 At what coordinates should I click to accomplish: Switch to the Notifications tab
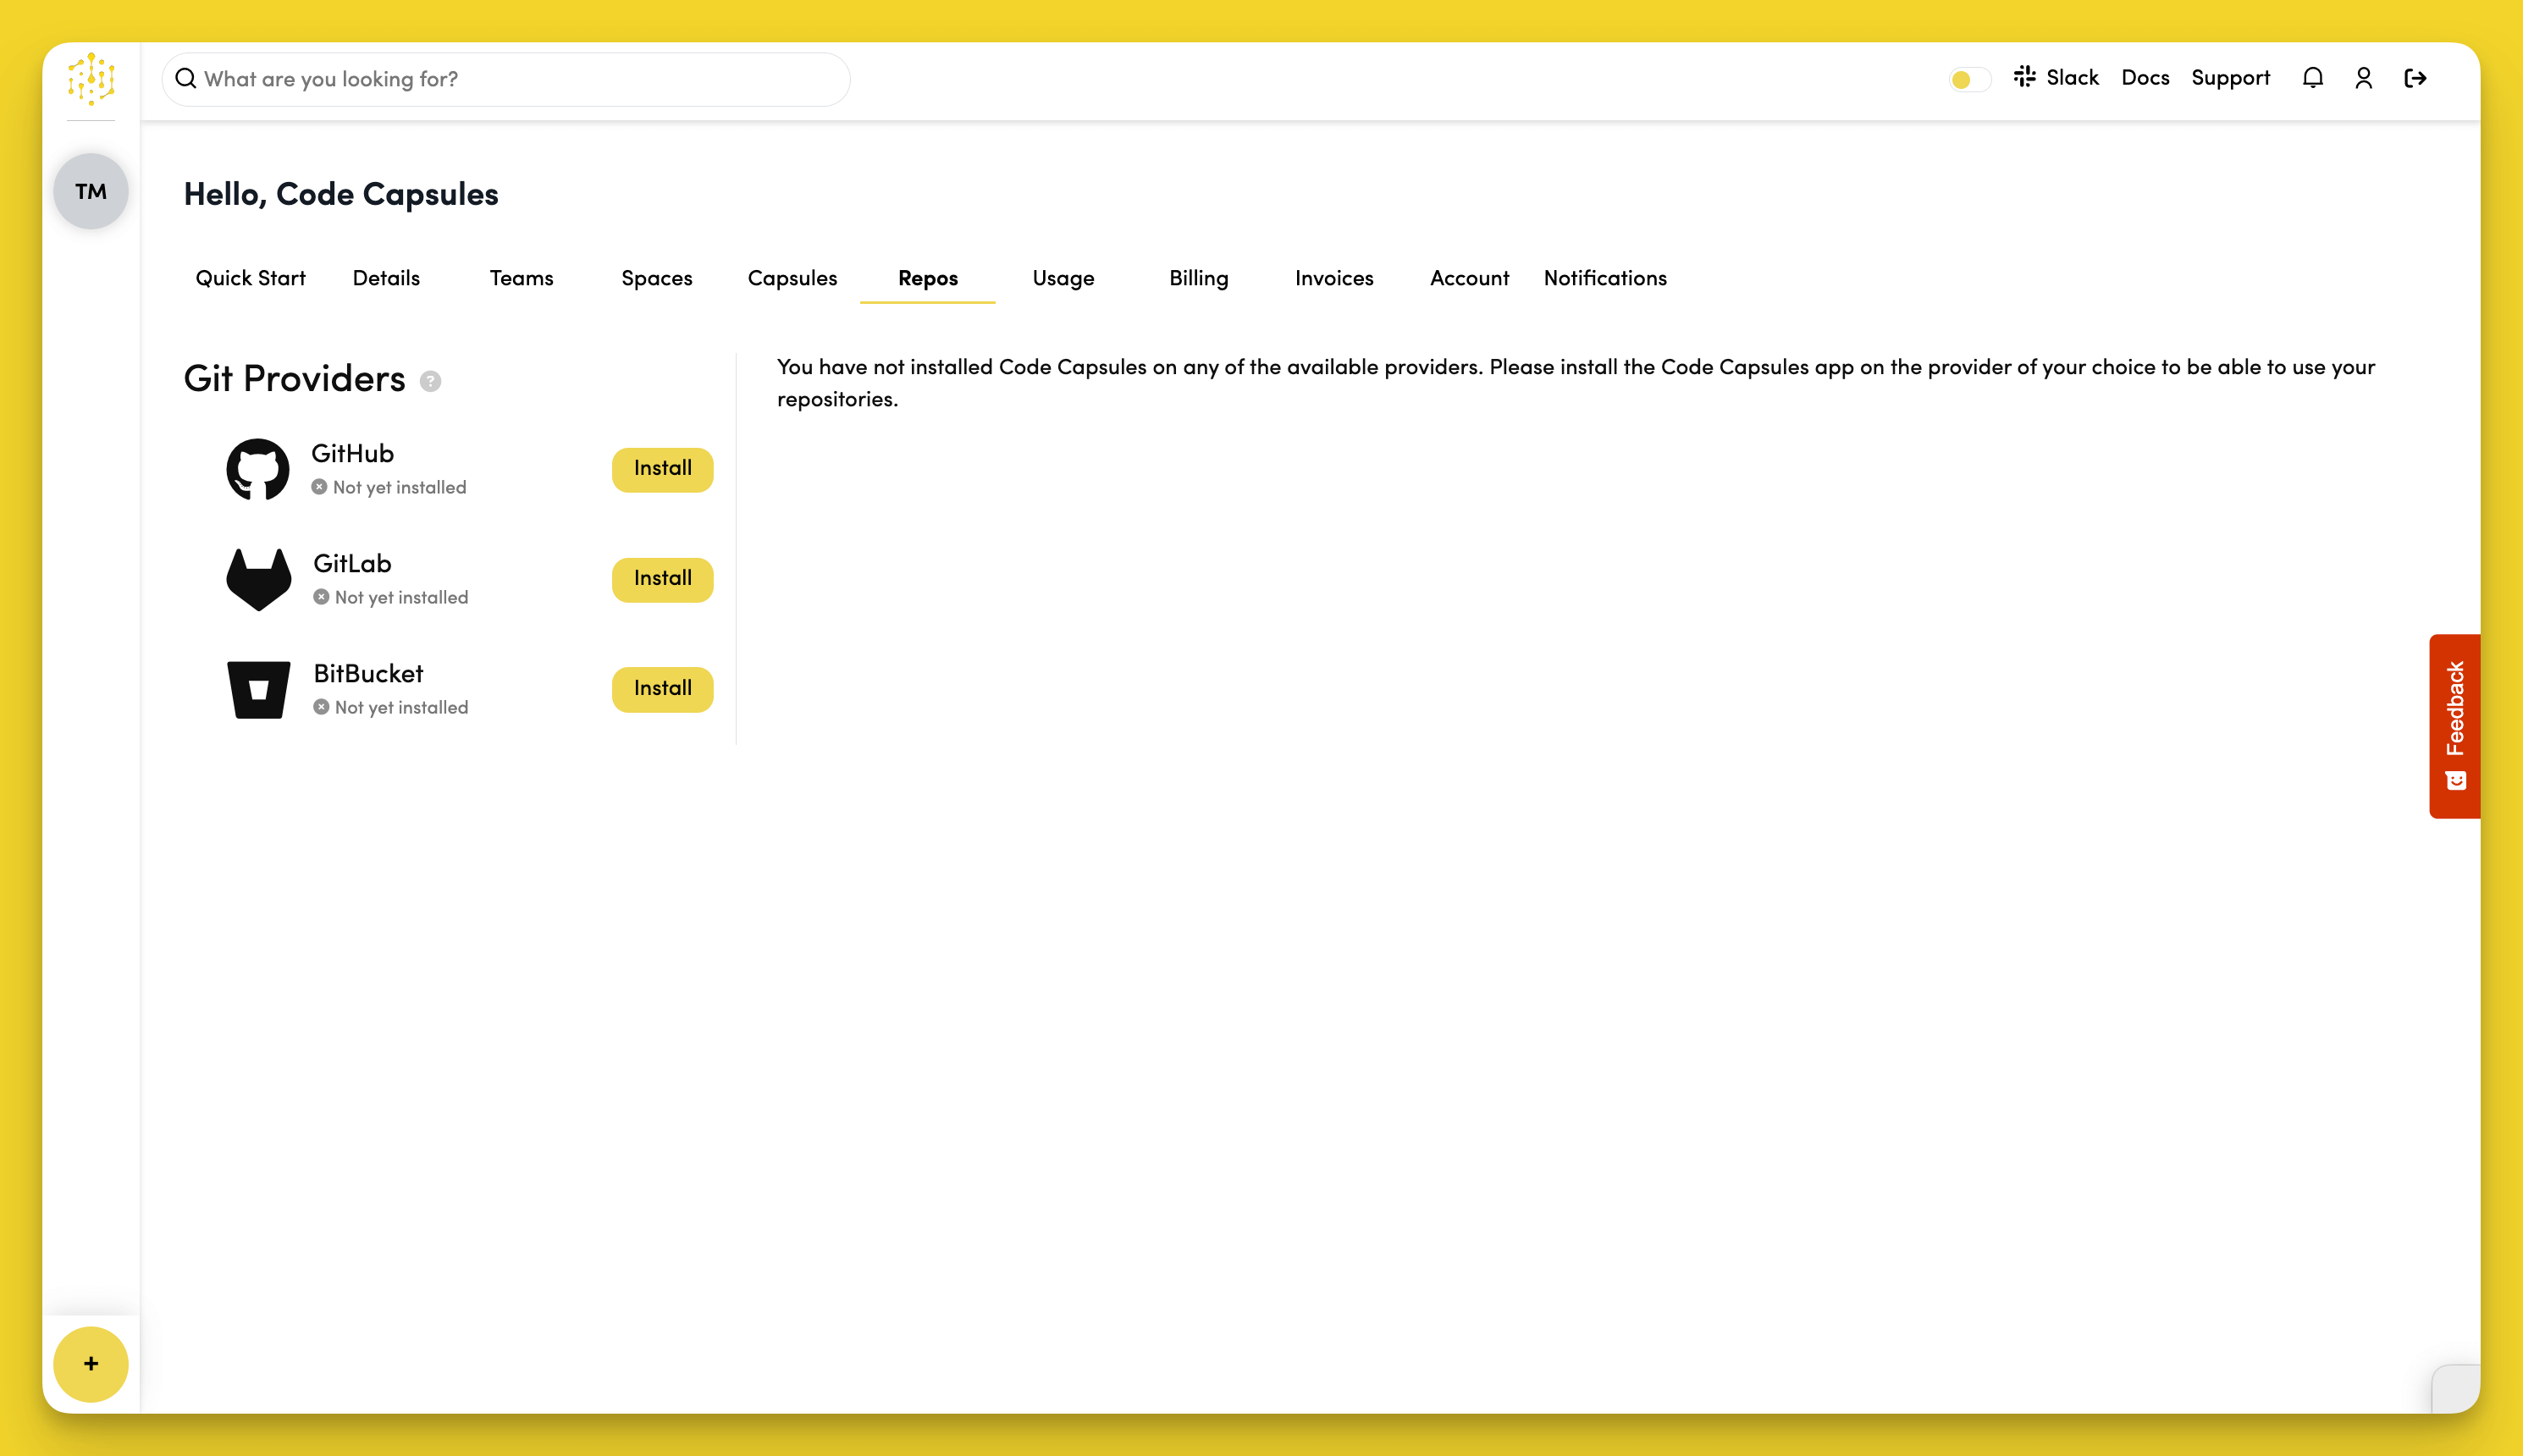pos(1605,278)
